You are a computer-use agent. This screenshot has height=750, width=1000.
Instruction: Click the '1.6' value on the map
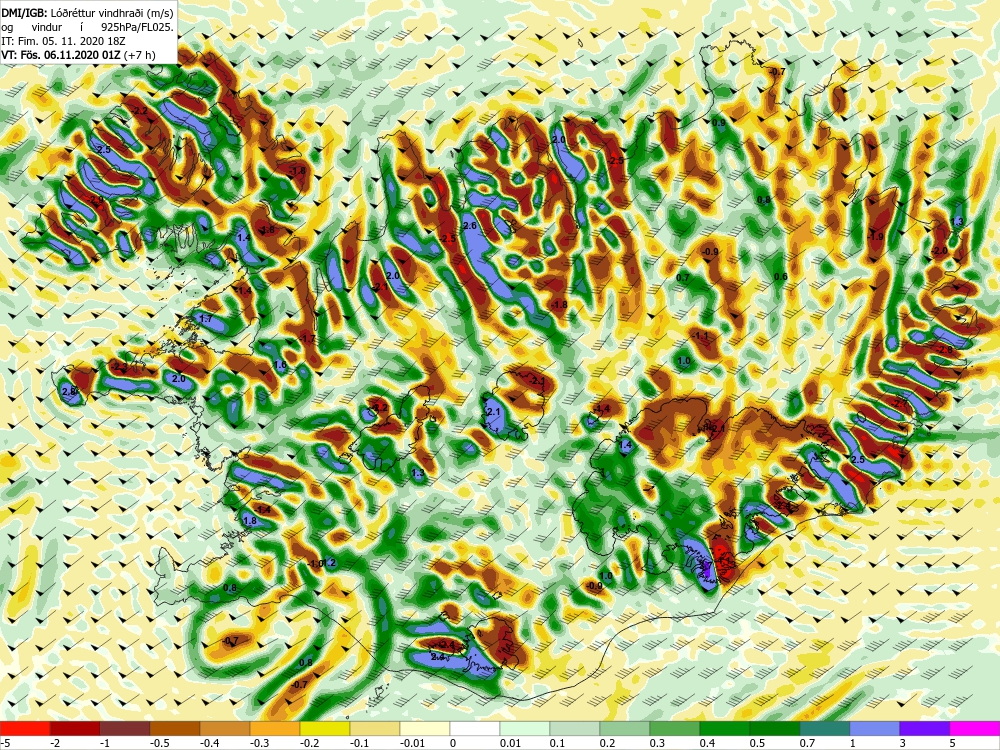tap(280, 365)
